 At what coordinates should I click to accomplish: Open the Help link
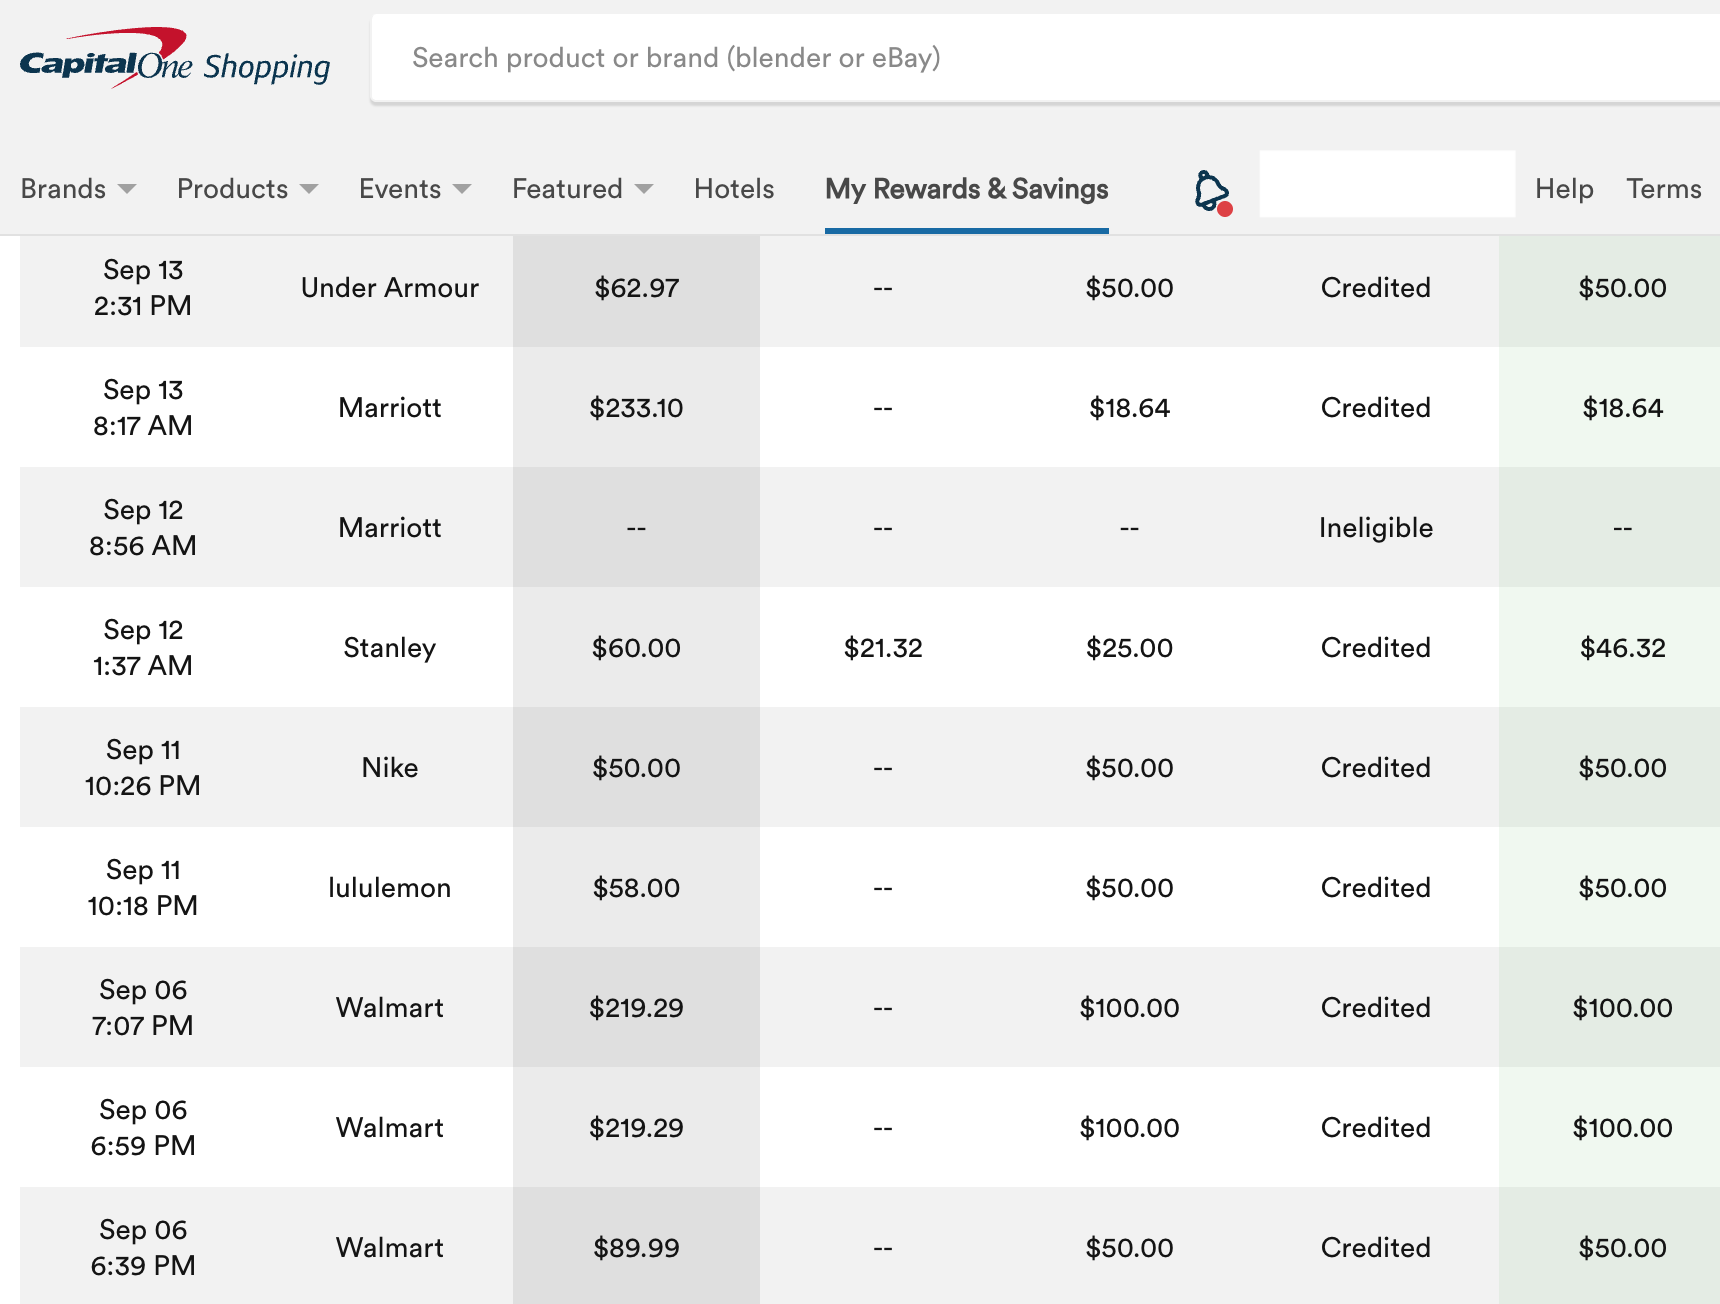1564,189
